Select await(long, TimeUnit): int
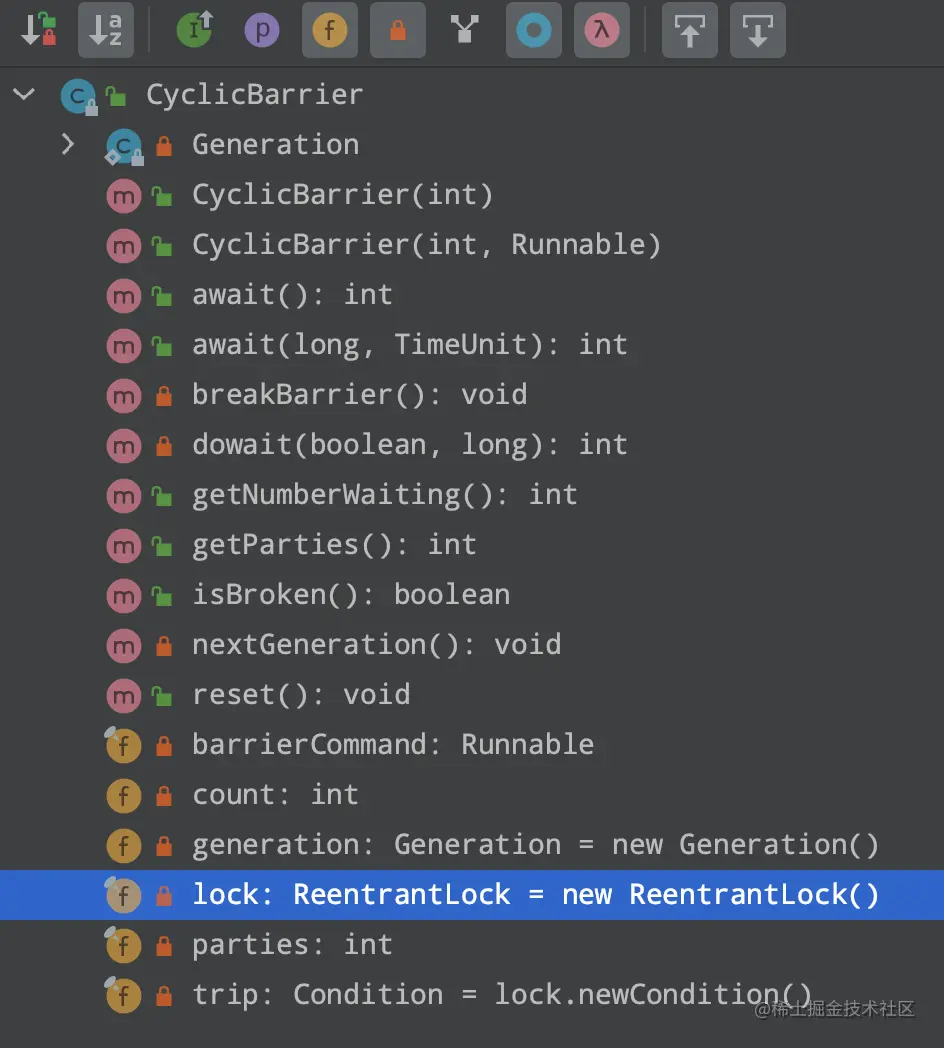 472,345
